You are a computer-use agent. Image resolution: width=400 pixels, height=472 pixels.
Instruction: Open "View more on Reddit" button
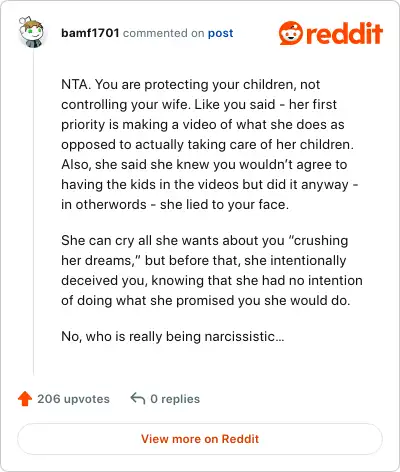tap(200, 439)
